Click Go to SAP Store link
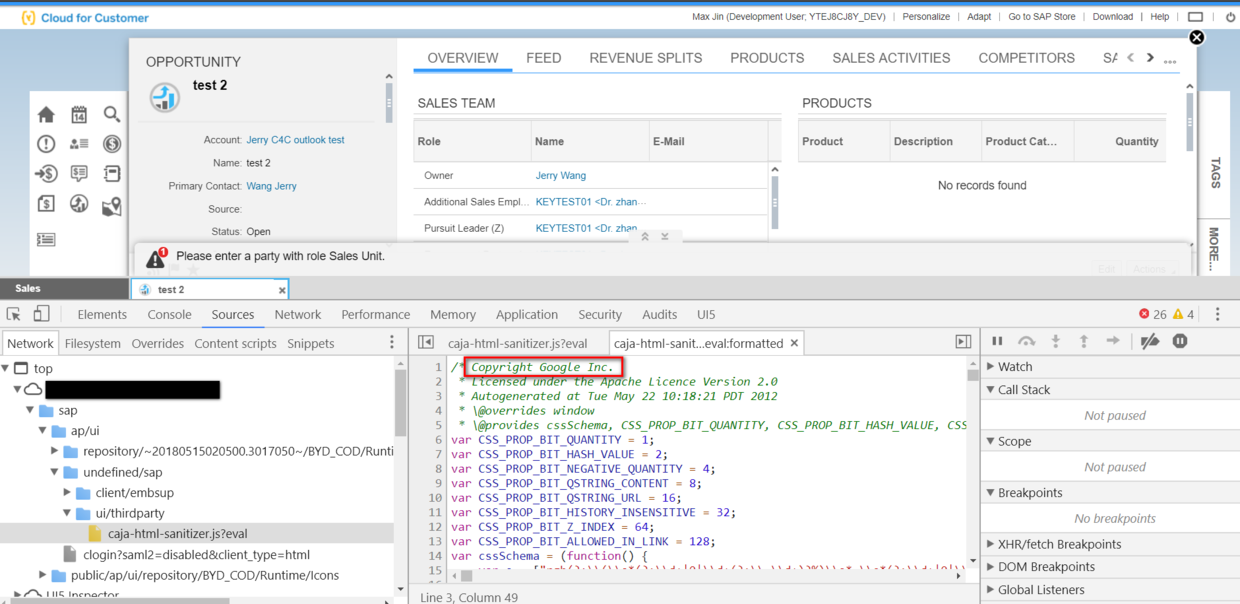Viewport: 1240px width, 604px height. click(1042, 16)
